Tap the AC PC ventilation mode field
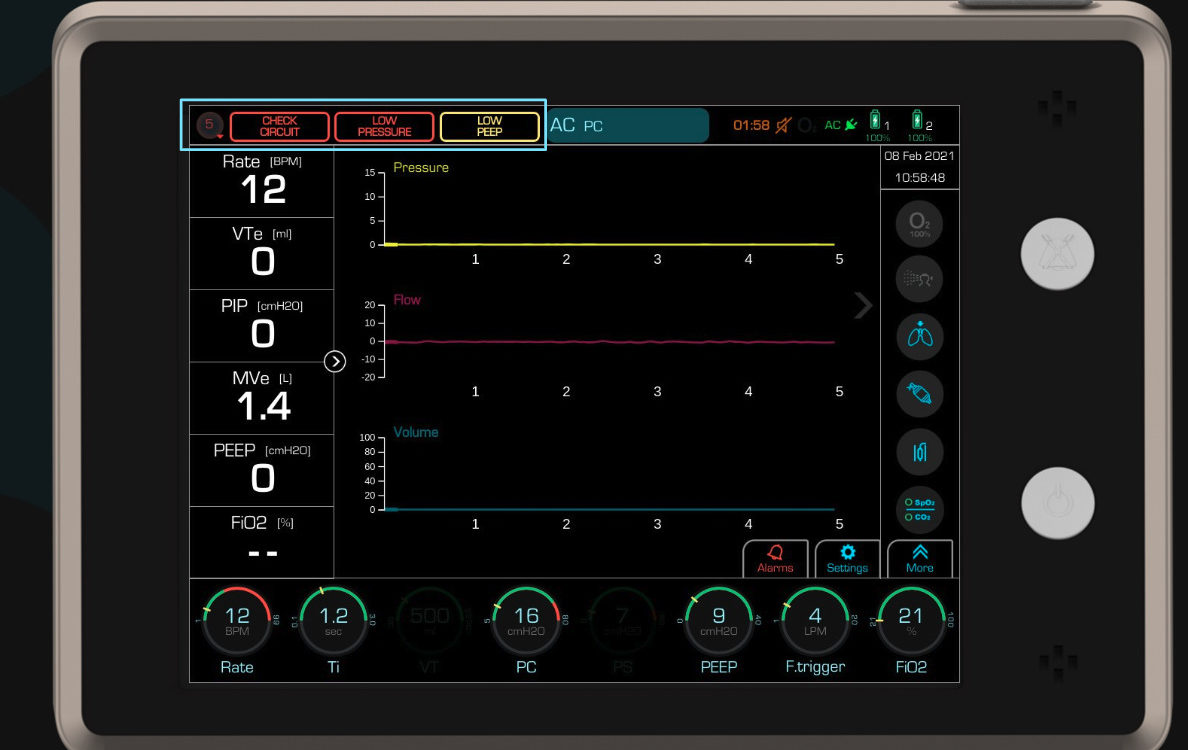This screenshot has height=750, width=1188. [627, 126]
